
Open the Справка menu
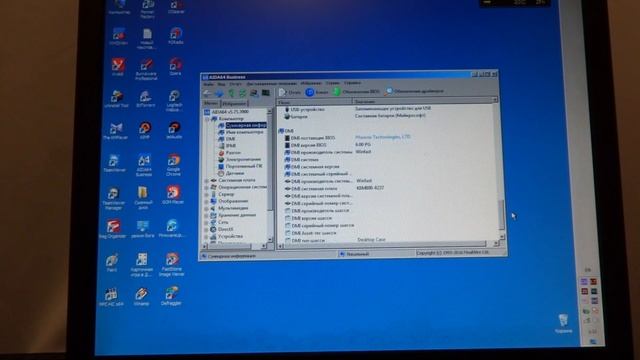pos(352,83)
